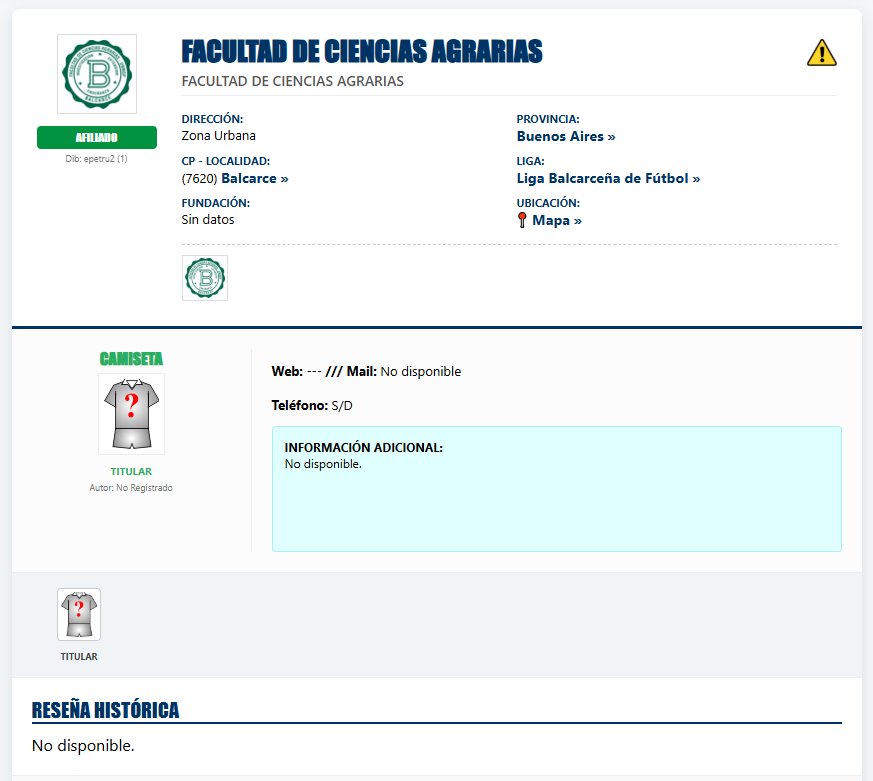Click the green Afiliado badge

pos(97,137)
